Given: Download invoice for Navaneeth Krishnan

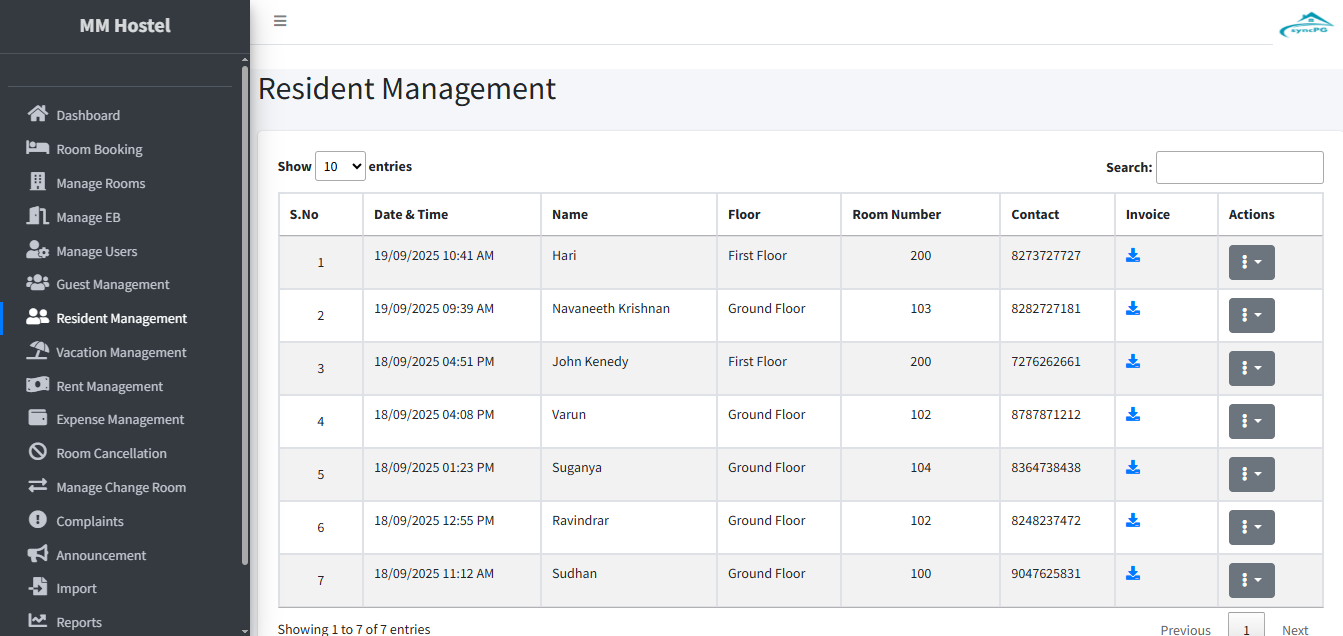Looking at the screenshot, I should [1133, 308].
